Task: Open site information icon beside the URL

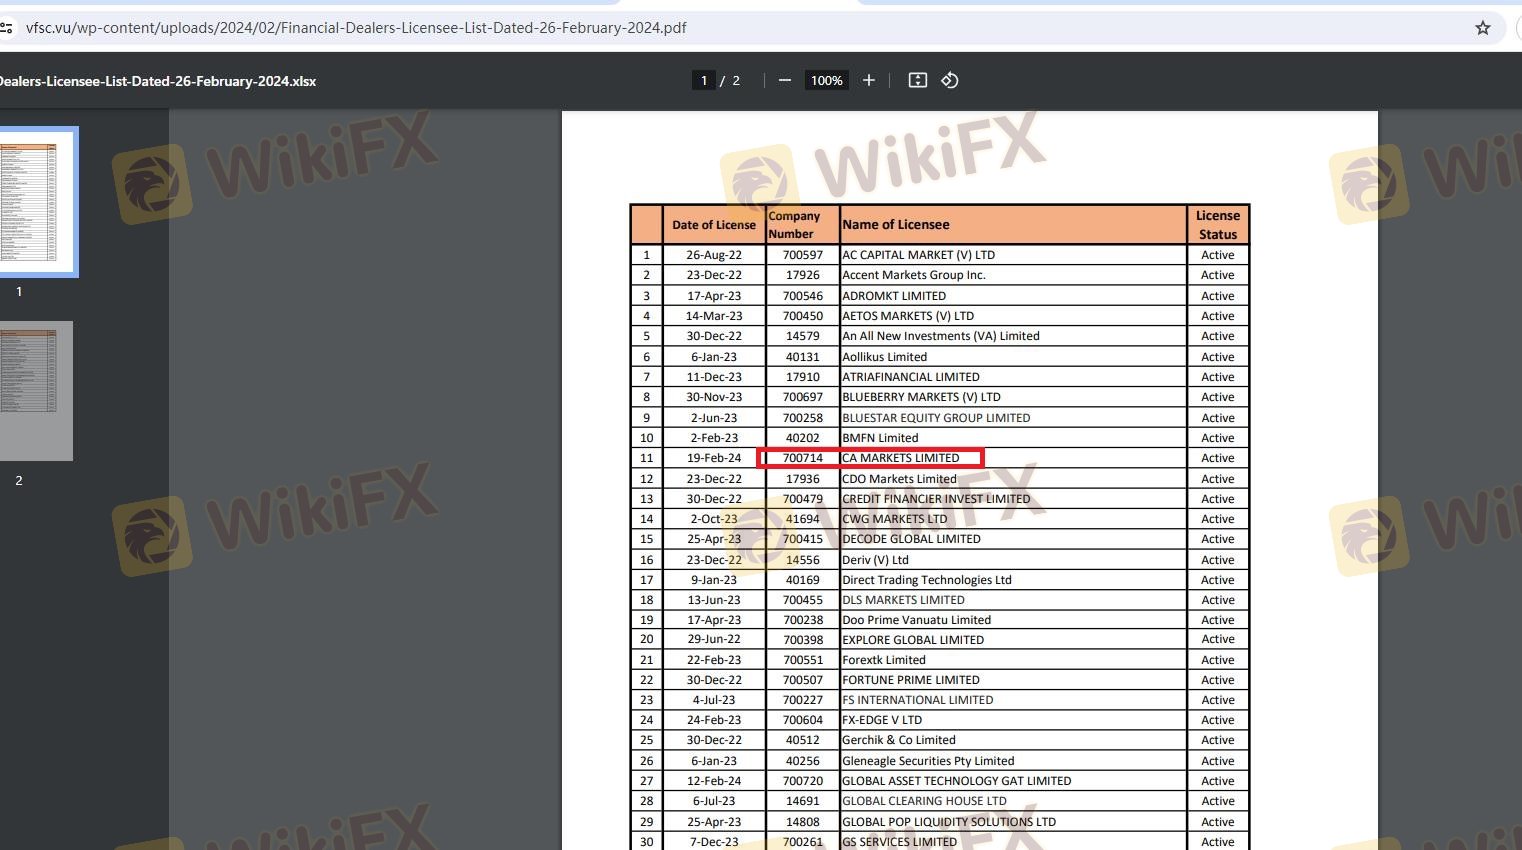Action: pos(7,28)
